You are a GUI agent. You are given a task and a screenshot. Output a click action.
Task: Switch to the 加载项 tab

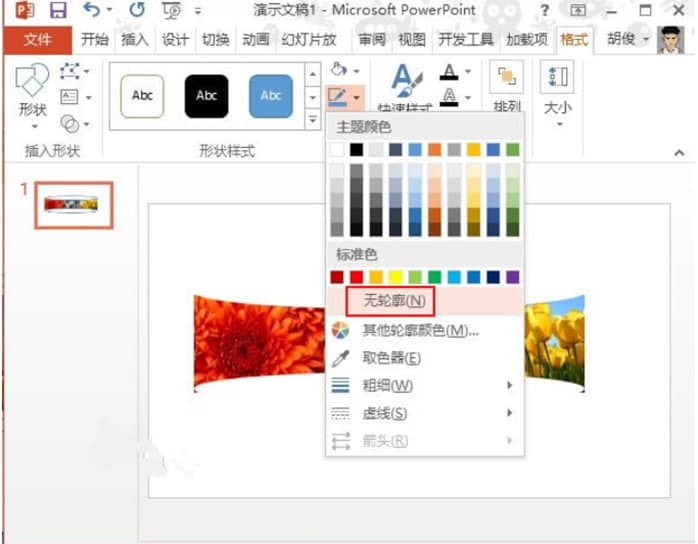[527, 40]
